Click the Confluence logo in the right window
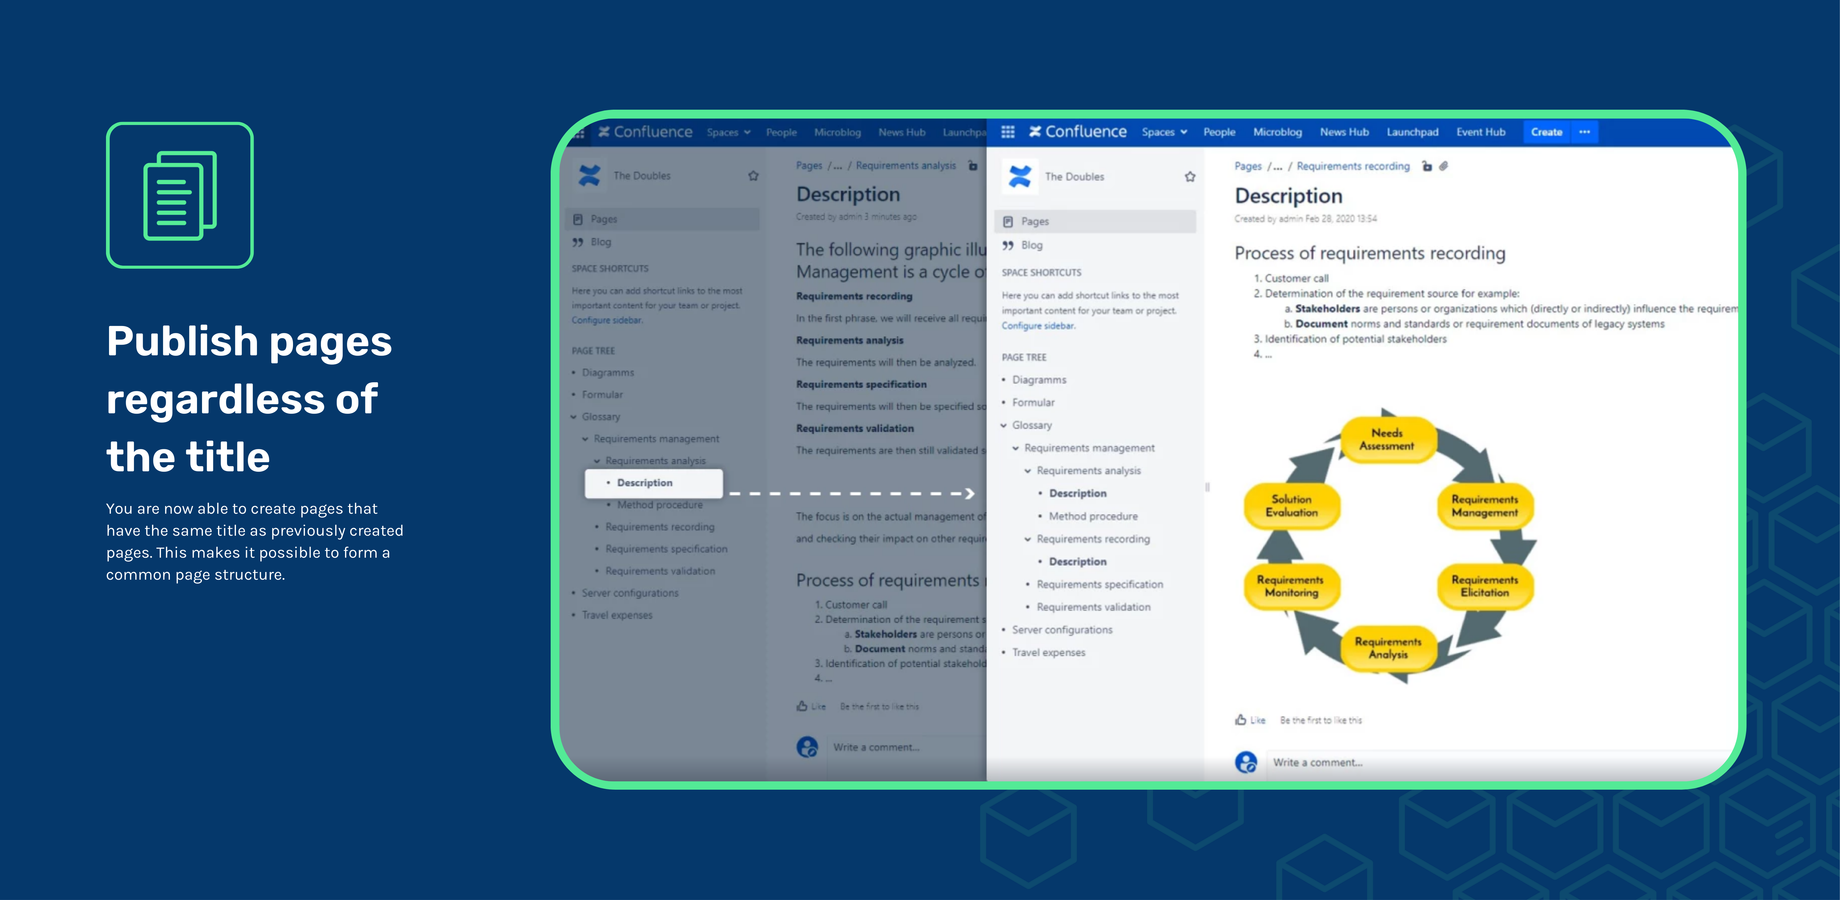The width and height of the screenshot is (1840, 900). [x=1077, y=132]
